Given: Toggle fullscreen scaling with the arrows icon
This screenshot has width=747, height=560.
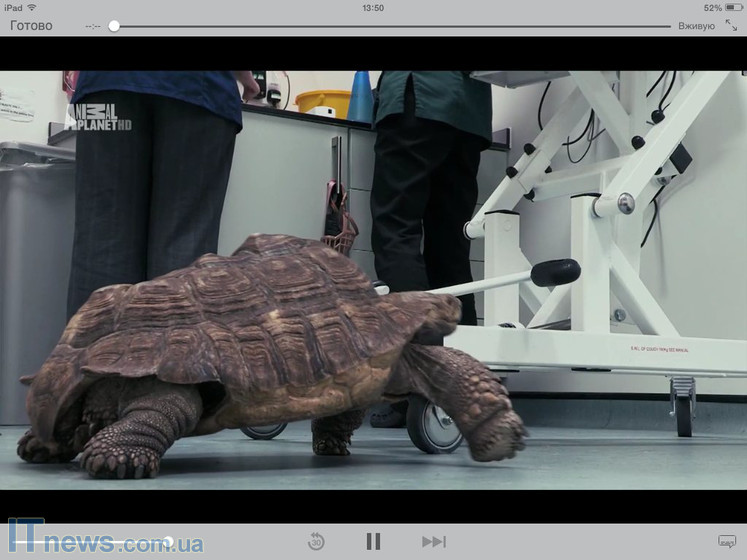Looking at the screenshot, I should pos(731,26).
